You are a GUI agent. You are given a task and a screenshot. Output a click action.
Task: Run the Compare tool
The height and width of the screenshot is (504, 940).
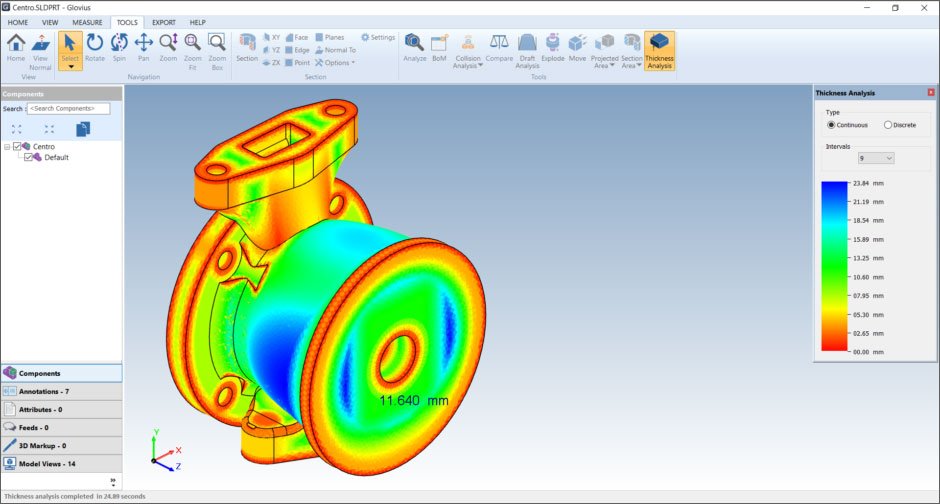[x=499, y=48]
